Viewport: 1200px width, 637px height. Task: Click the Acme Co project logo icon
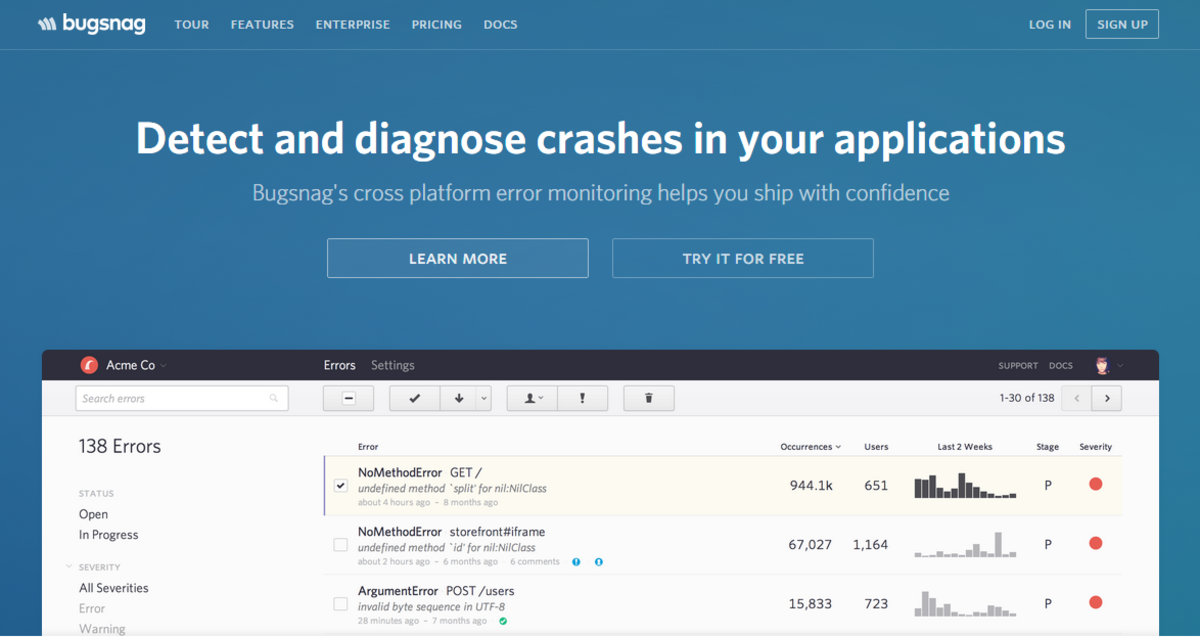pos(89,365)
